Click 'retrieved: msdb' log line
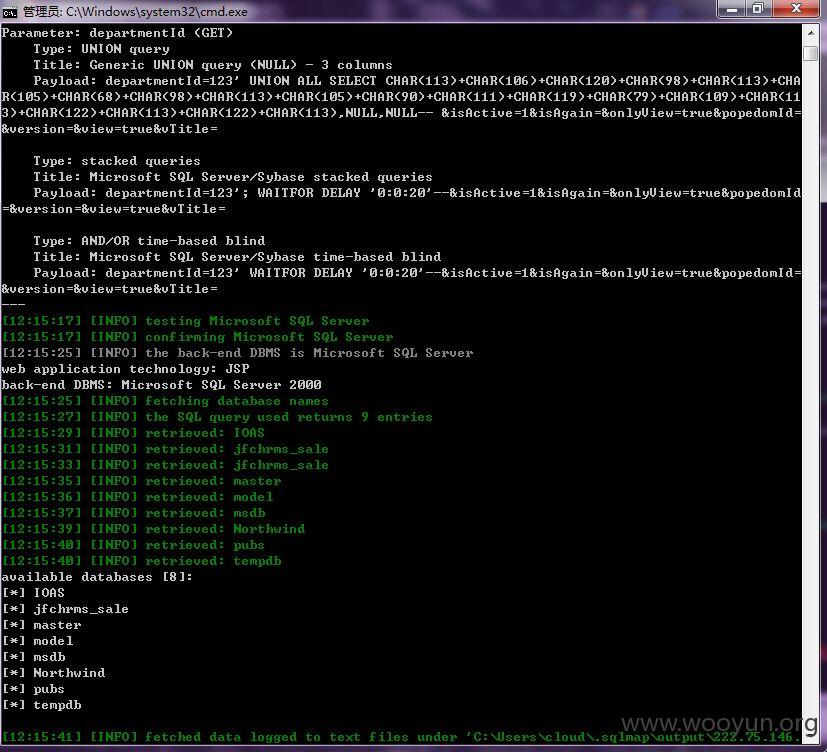827x752 pixels. point(133,513)
